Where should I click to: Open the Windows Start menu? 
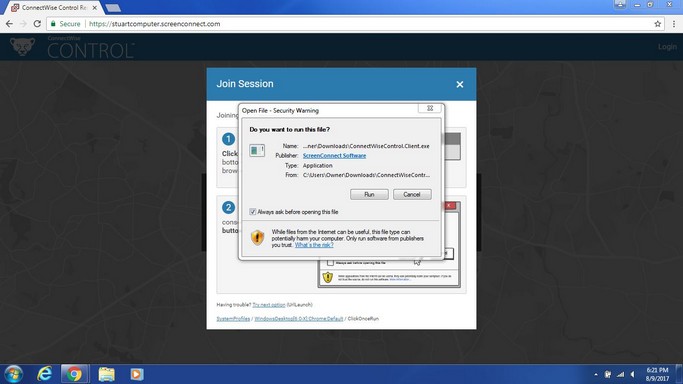pos(14,374)
